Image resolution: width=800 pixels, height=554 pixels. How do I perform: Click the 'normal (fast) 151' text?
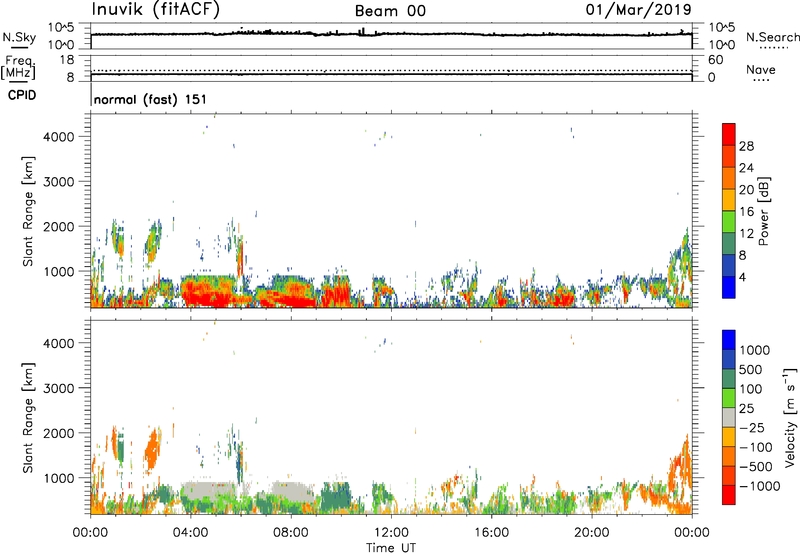pos(150,99)
